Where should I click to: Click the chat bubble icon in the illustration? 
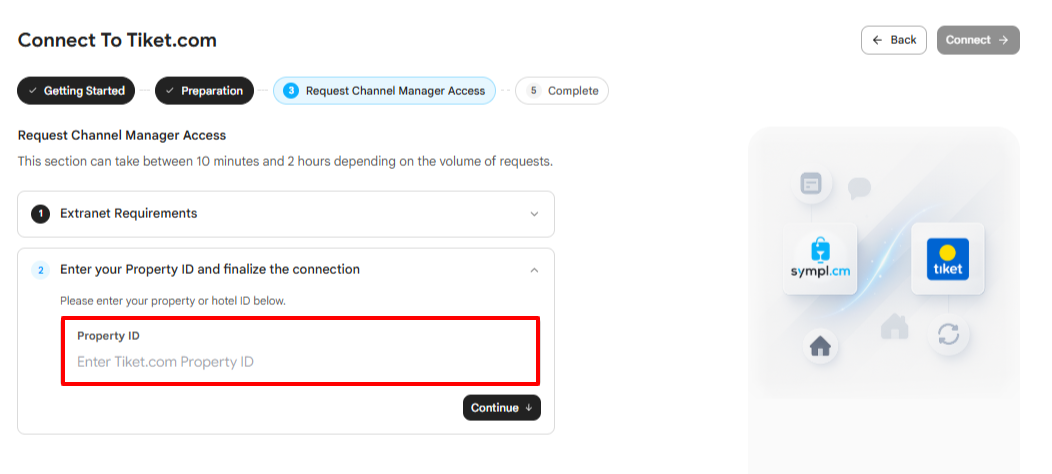(x=859, y=188)
